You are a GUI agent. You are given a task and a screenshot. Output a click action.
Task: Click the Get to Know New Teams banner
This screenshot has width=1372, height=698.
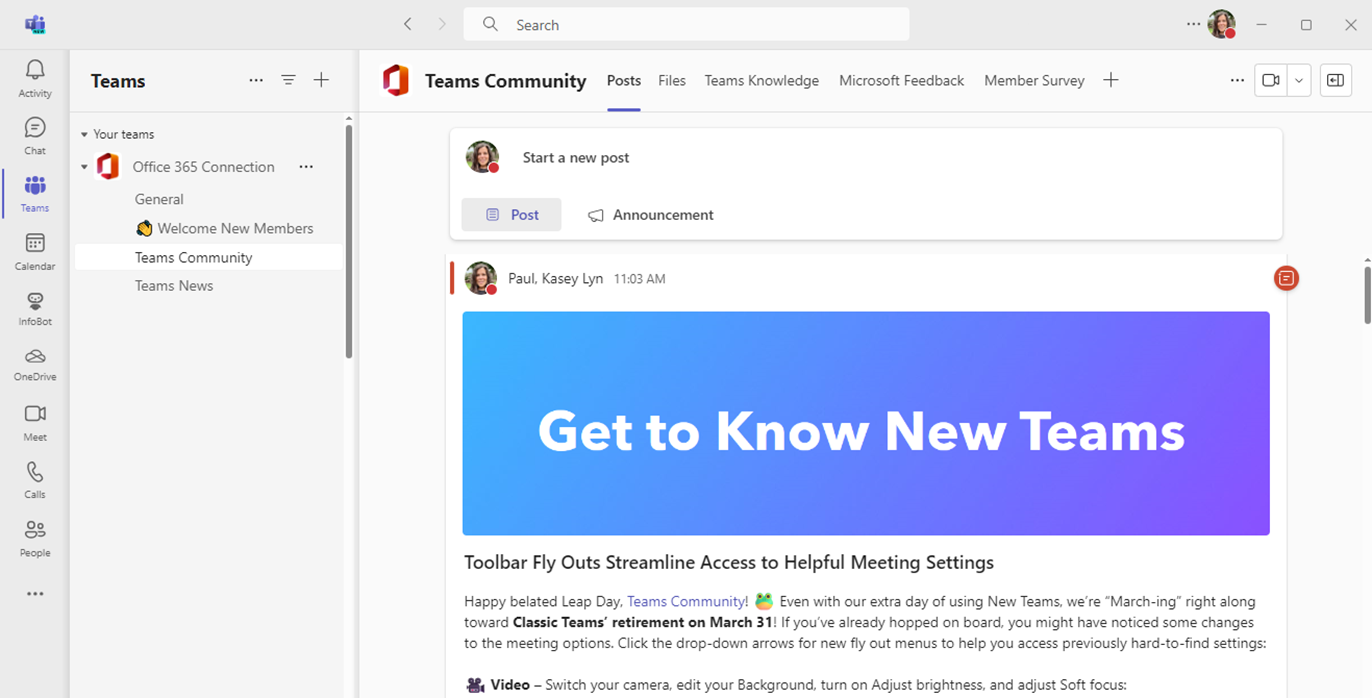click(866, 423)
